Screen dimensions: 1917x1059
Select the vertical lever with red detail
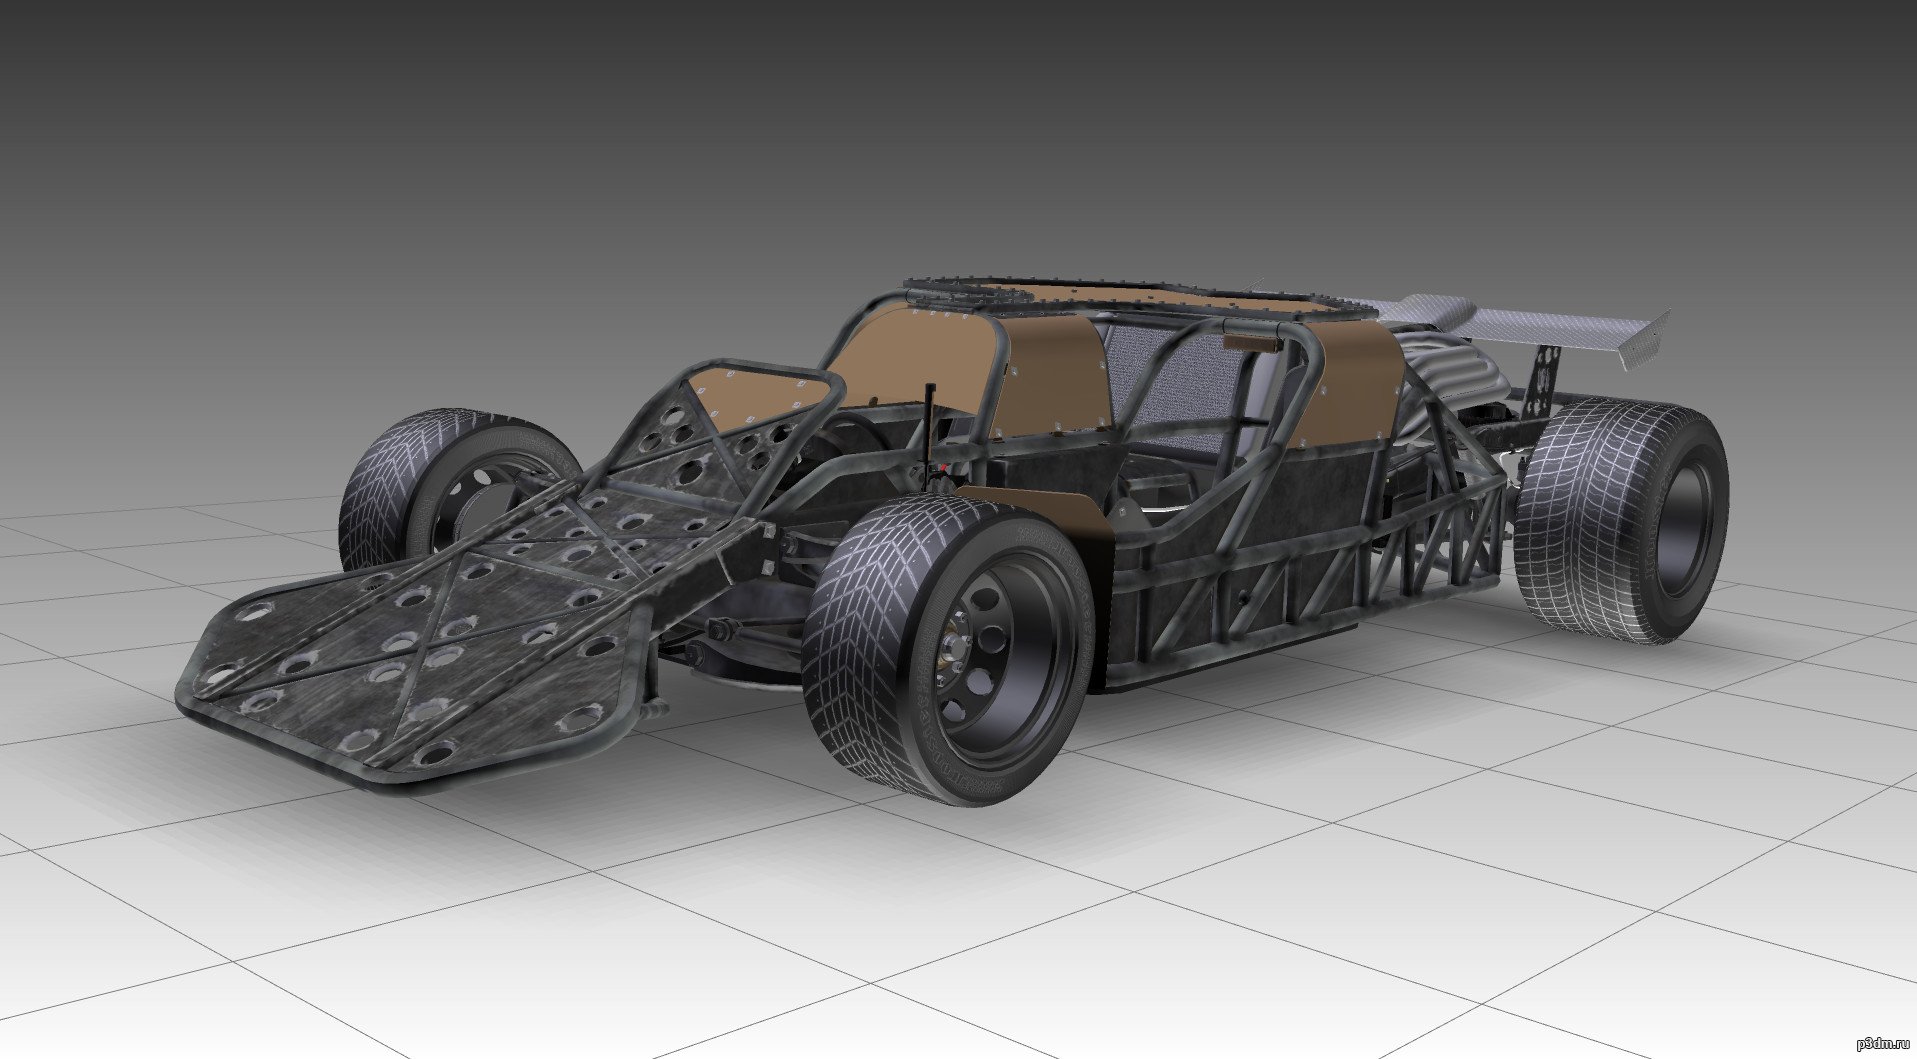tap(932, 430)
